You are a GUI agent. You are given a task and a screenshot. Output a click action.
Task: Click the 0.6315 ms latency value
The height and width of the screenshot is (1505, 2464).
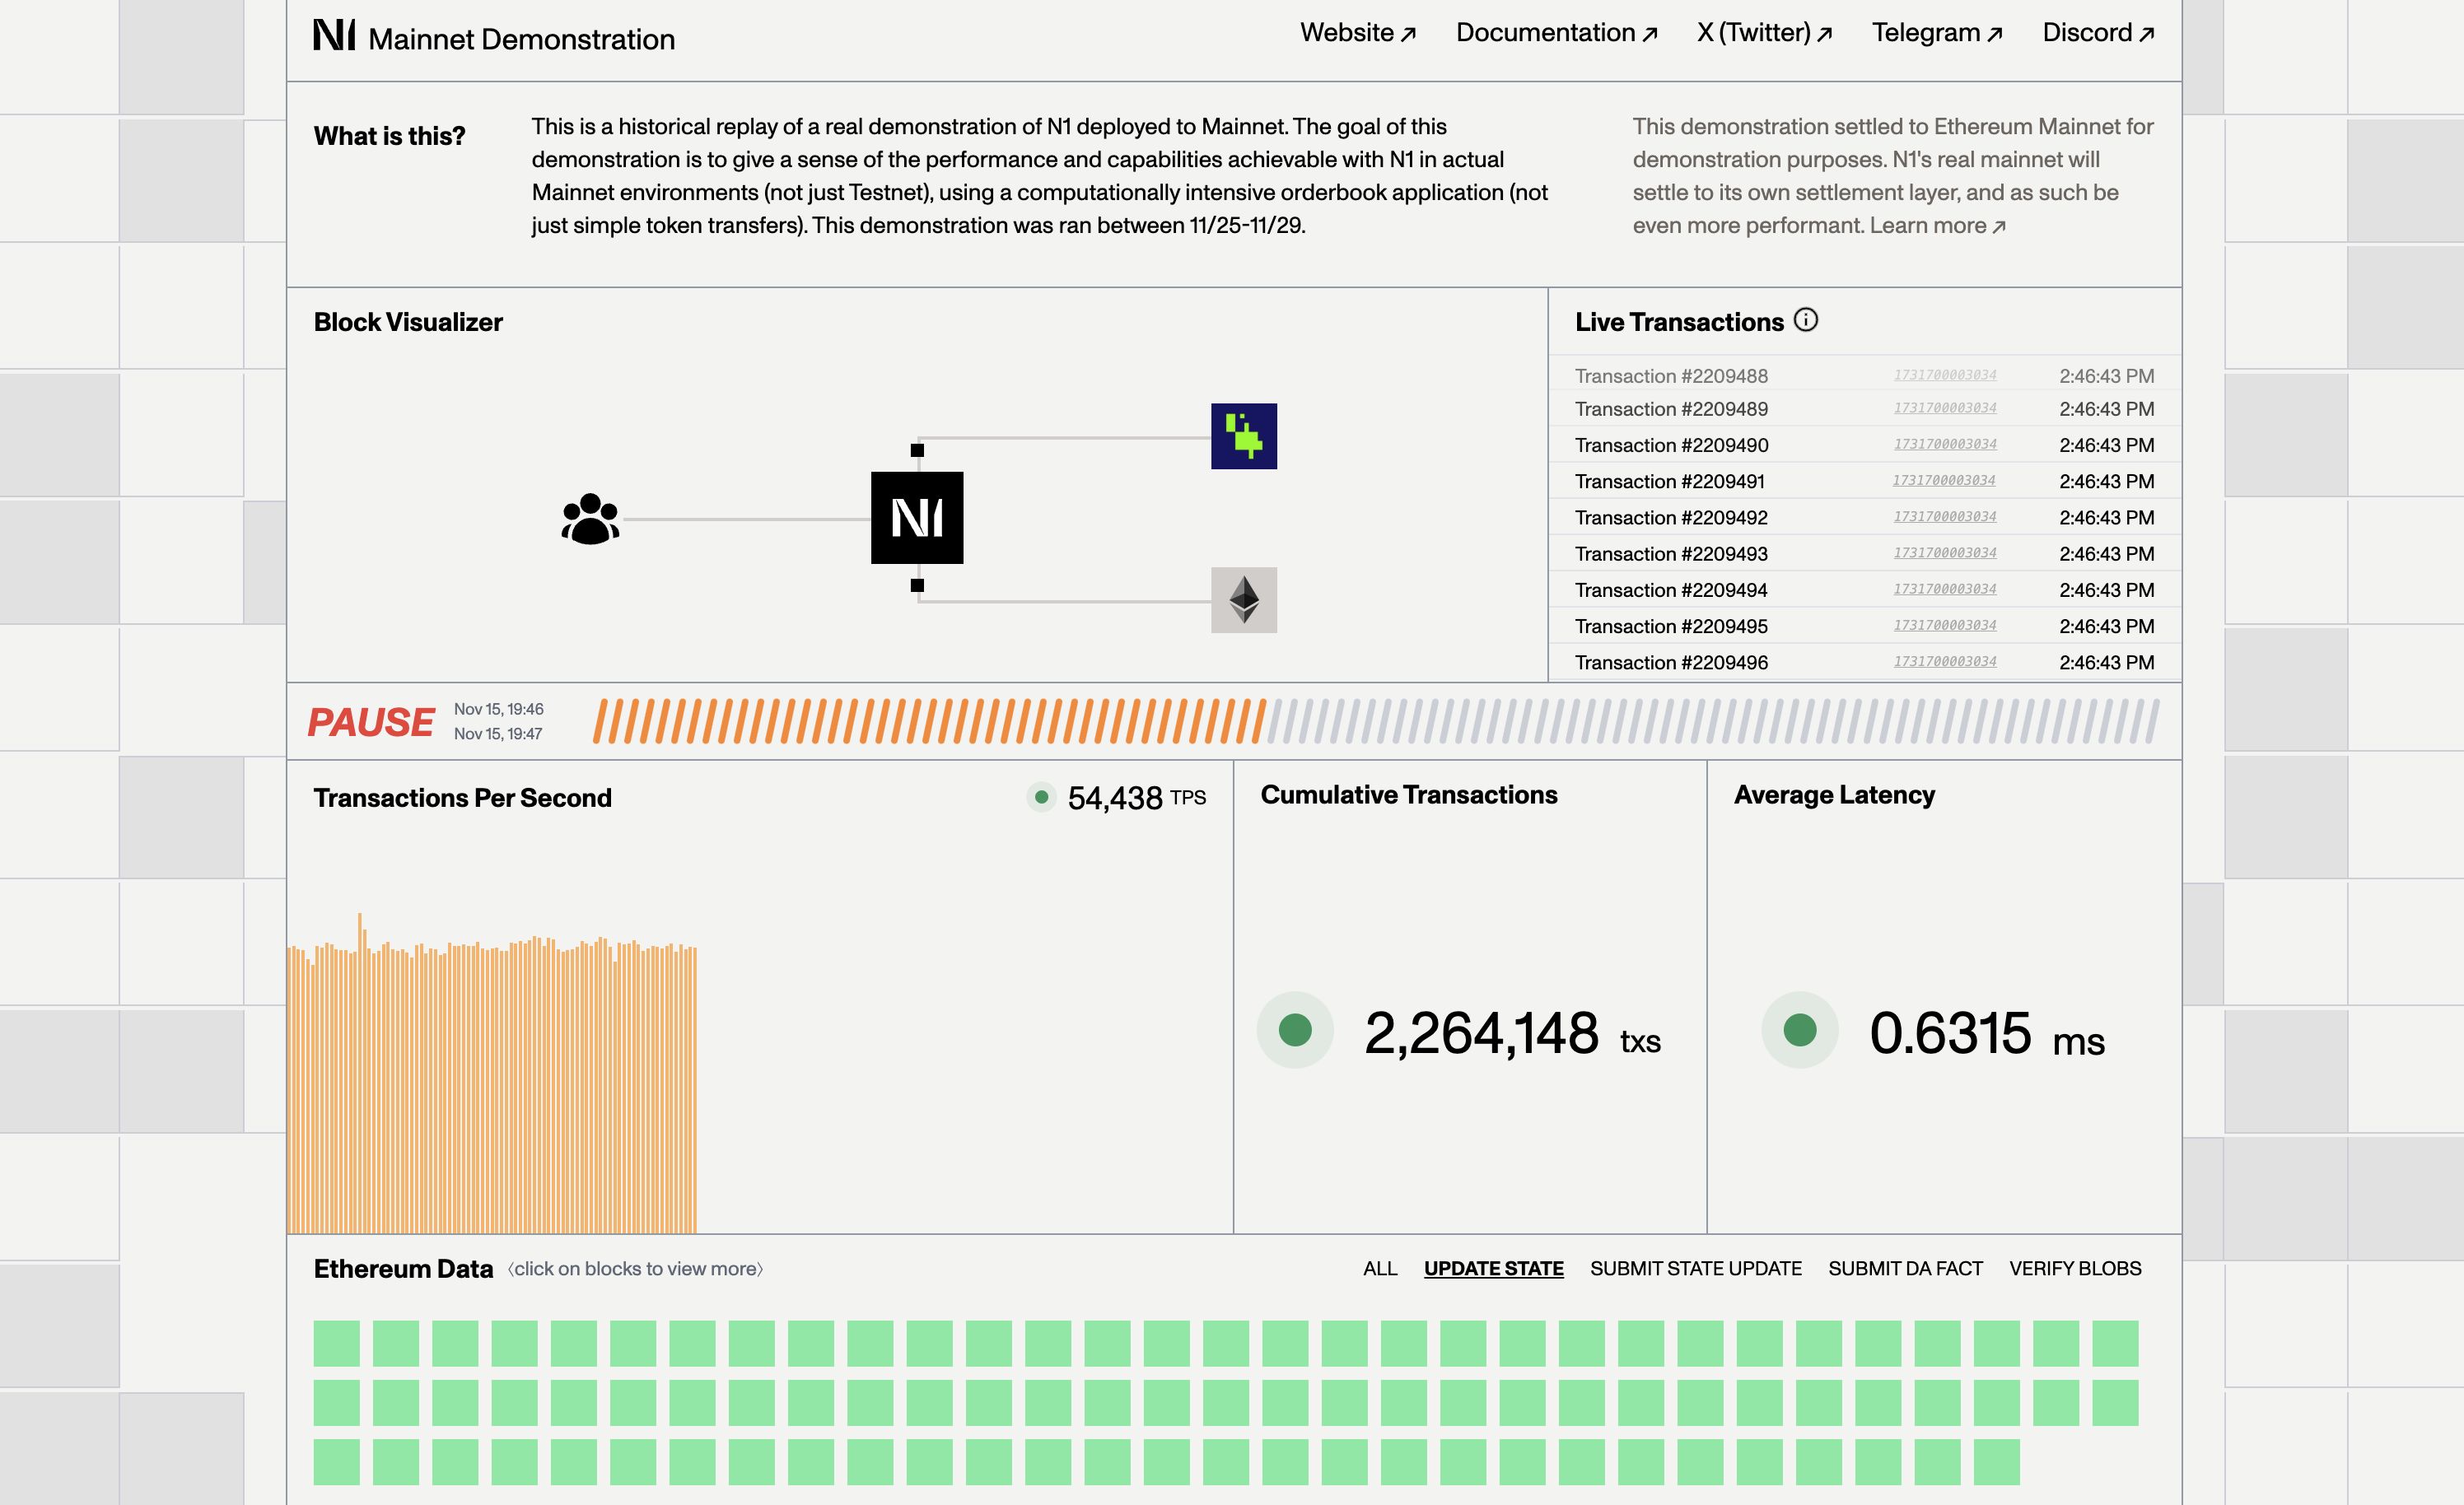pyautogui.click(x=1987, y=1033)
